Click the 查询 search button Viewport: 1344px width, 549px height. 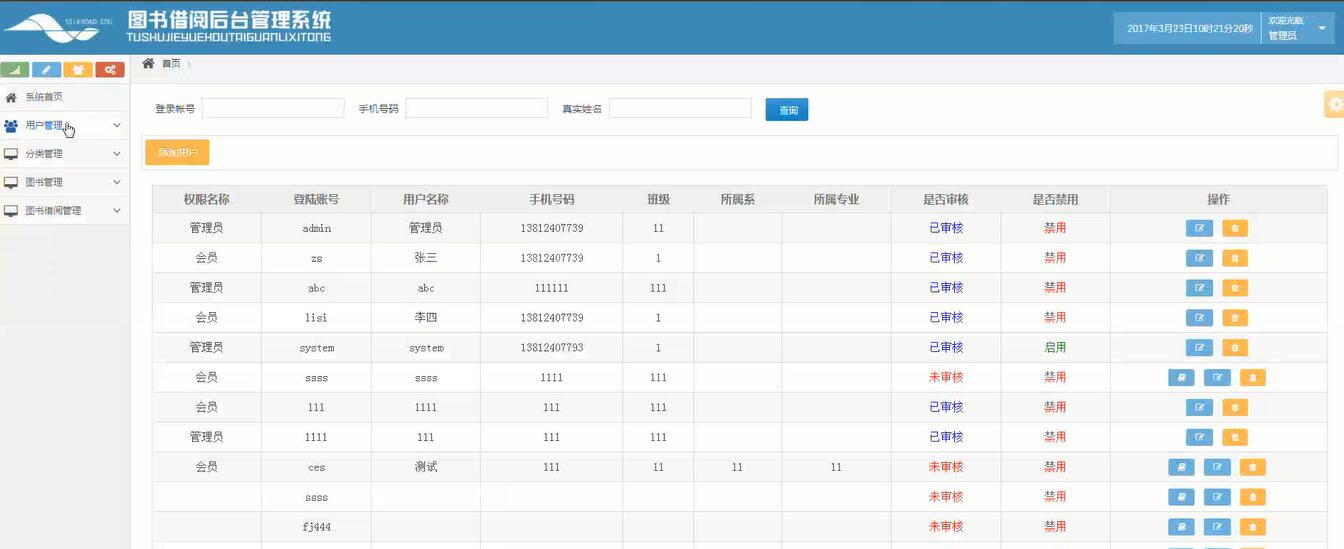click(x=787, y=110)
